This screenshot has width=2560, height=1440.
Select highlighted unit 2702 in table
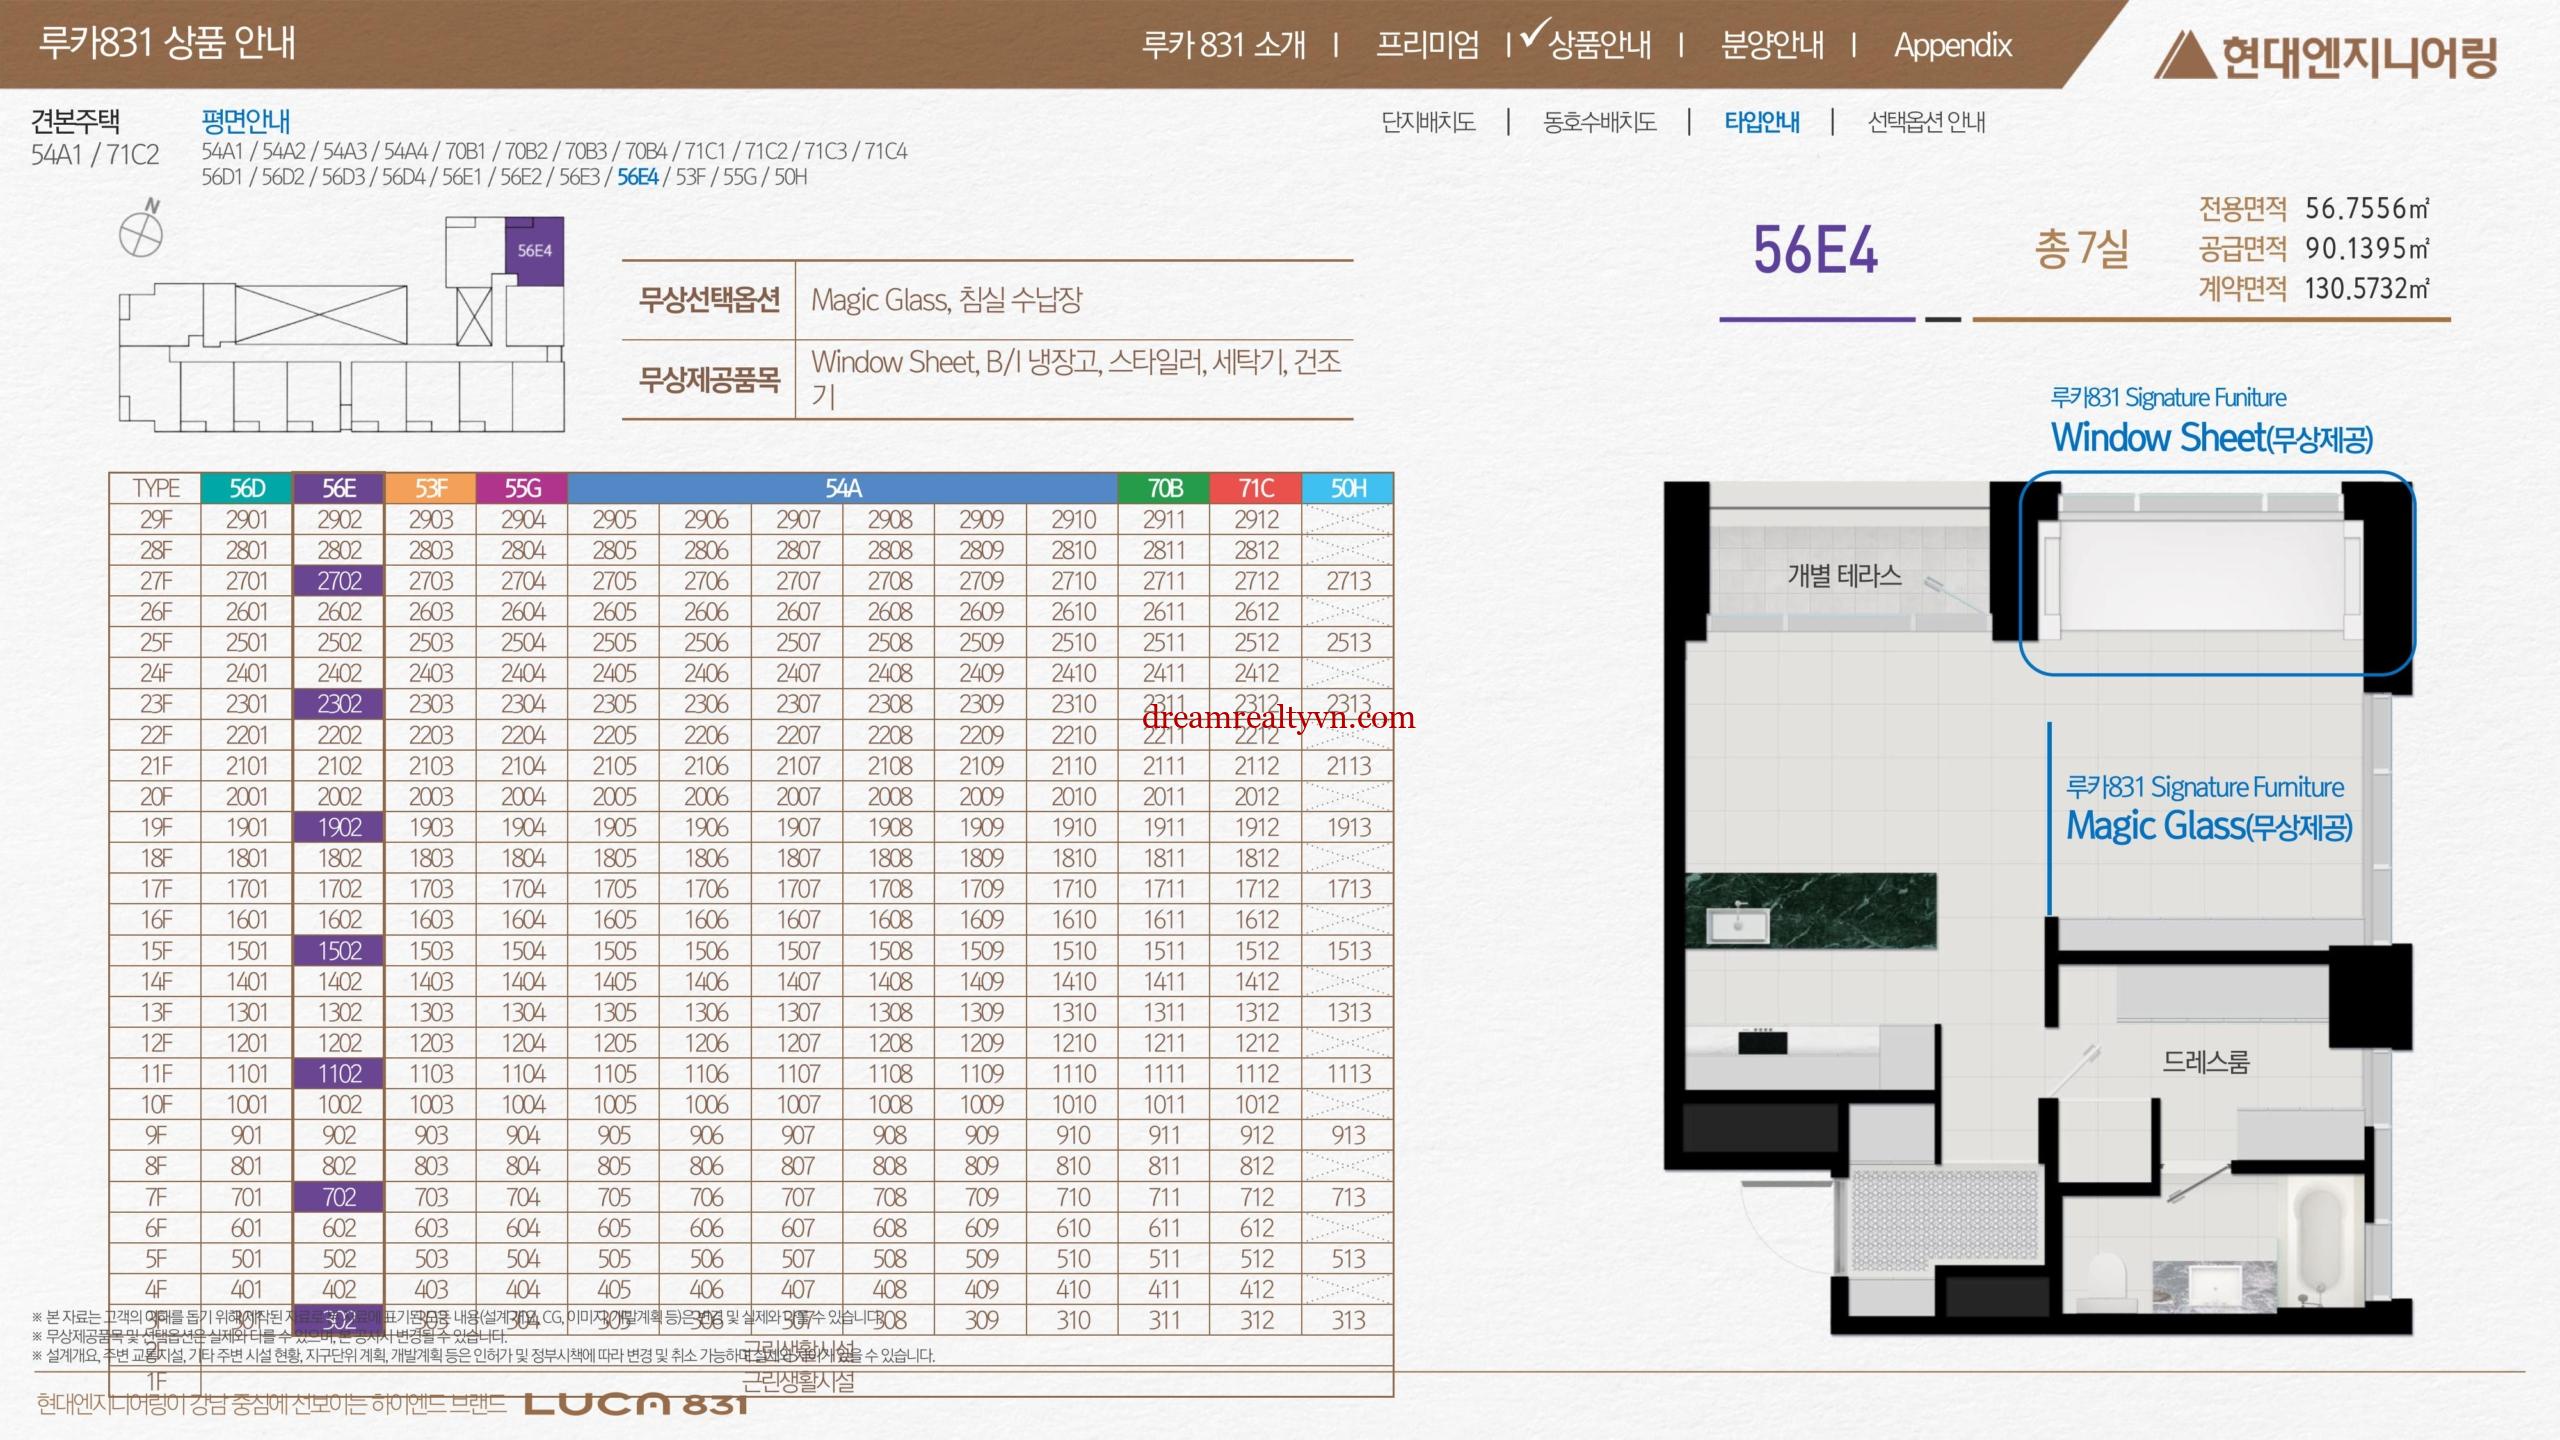coord(339,581)
